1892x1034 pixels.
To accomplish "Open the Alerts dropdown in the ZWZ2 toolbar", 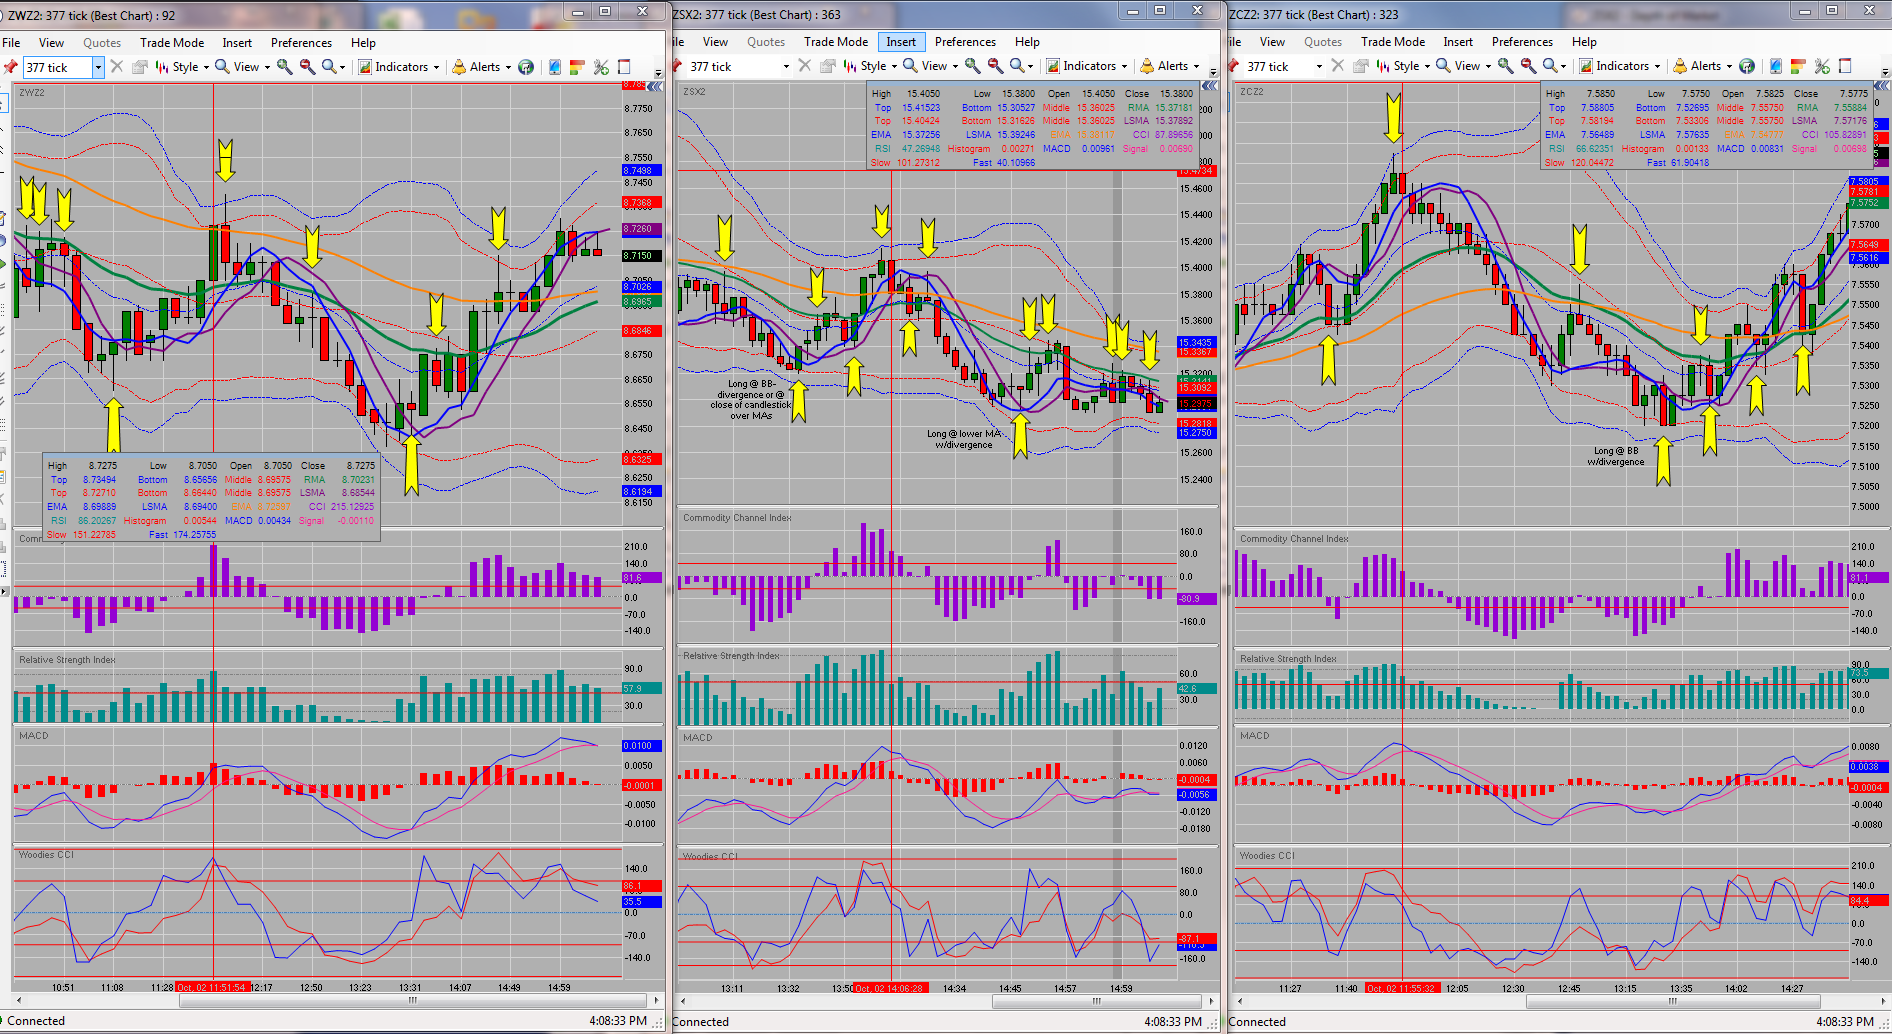I will click(481, 67).
